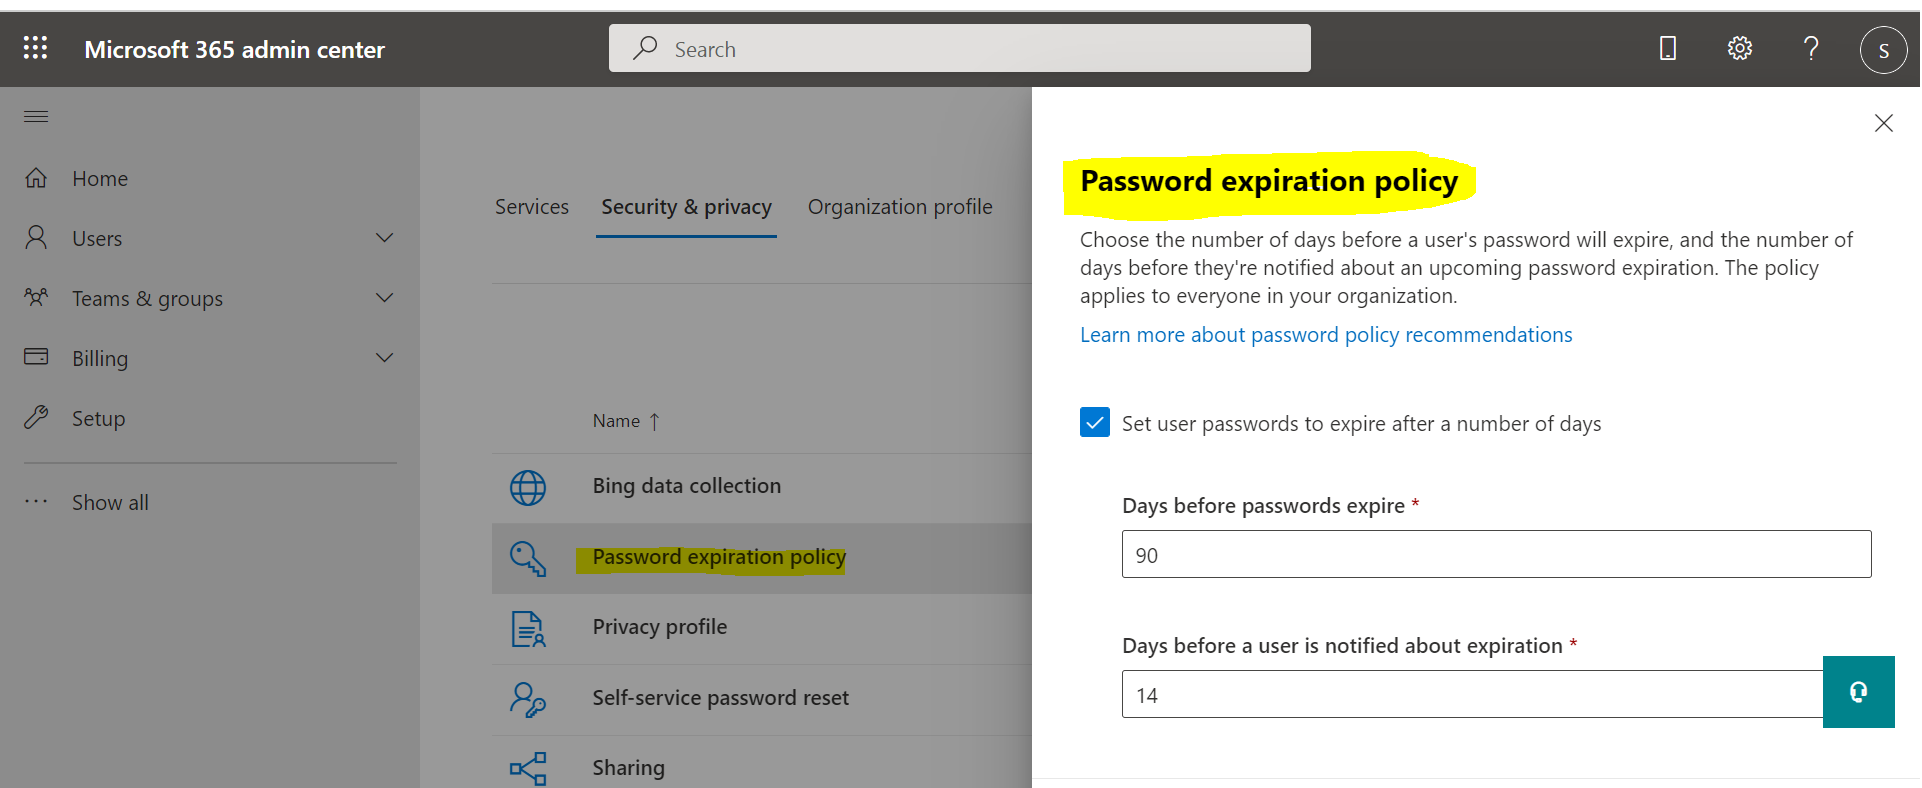The width and height of the screenshot is (1922, 788).
Task: Open Learn more about password policy recommendations
Action: tap(1326, 335)
